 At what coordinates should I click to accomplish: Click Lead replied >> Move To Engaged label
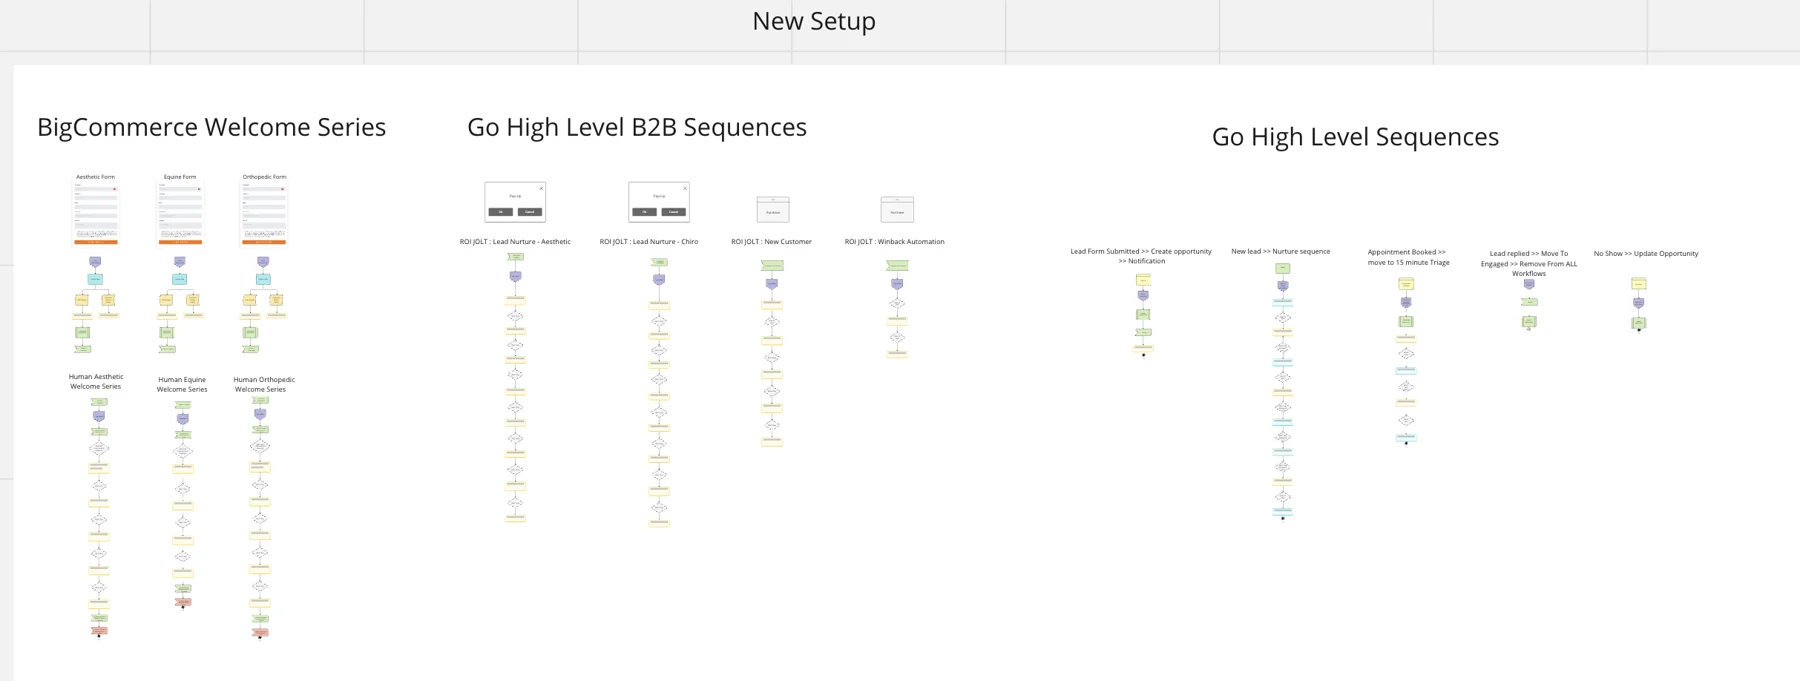[x=1529, y=263]
